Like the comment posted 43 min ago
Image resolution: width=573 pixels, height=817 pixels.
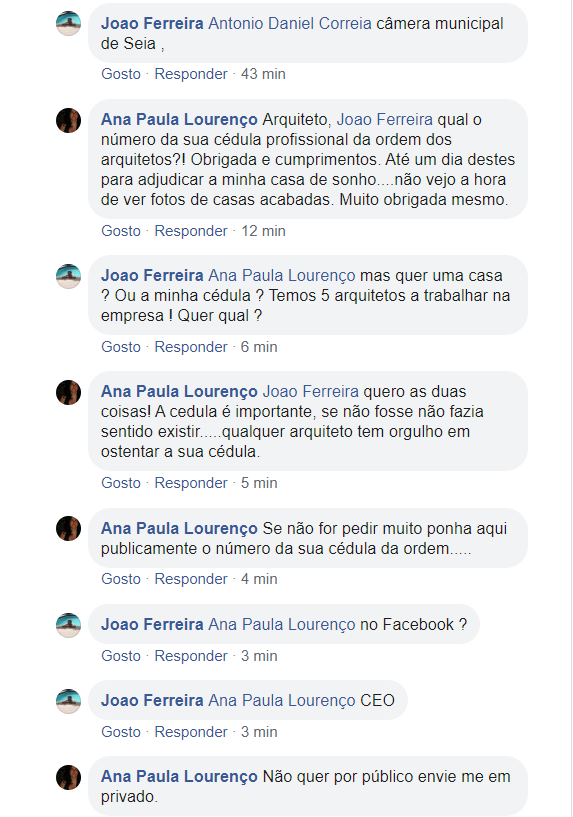(x=121, y=74)
